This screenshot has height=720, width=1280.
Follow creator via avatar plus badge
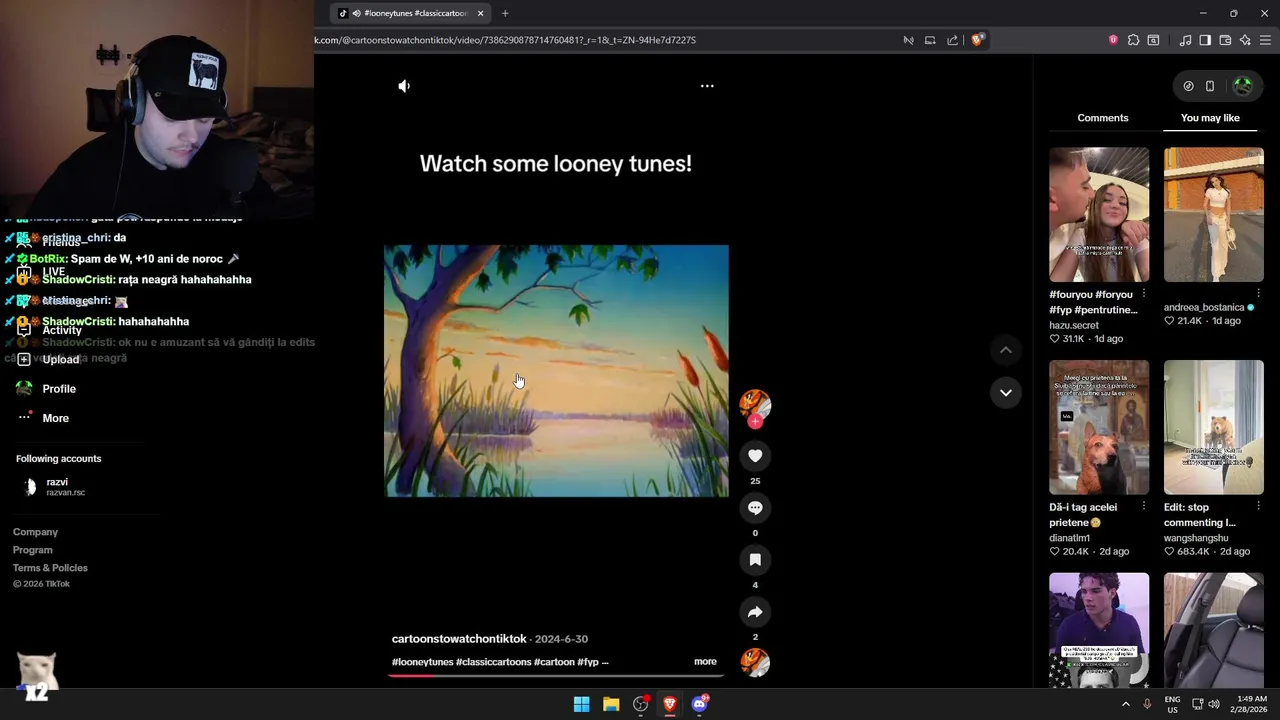755,422
